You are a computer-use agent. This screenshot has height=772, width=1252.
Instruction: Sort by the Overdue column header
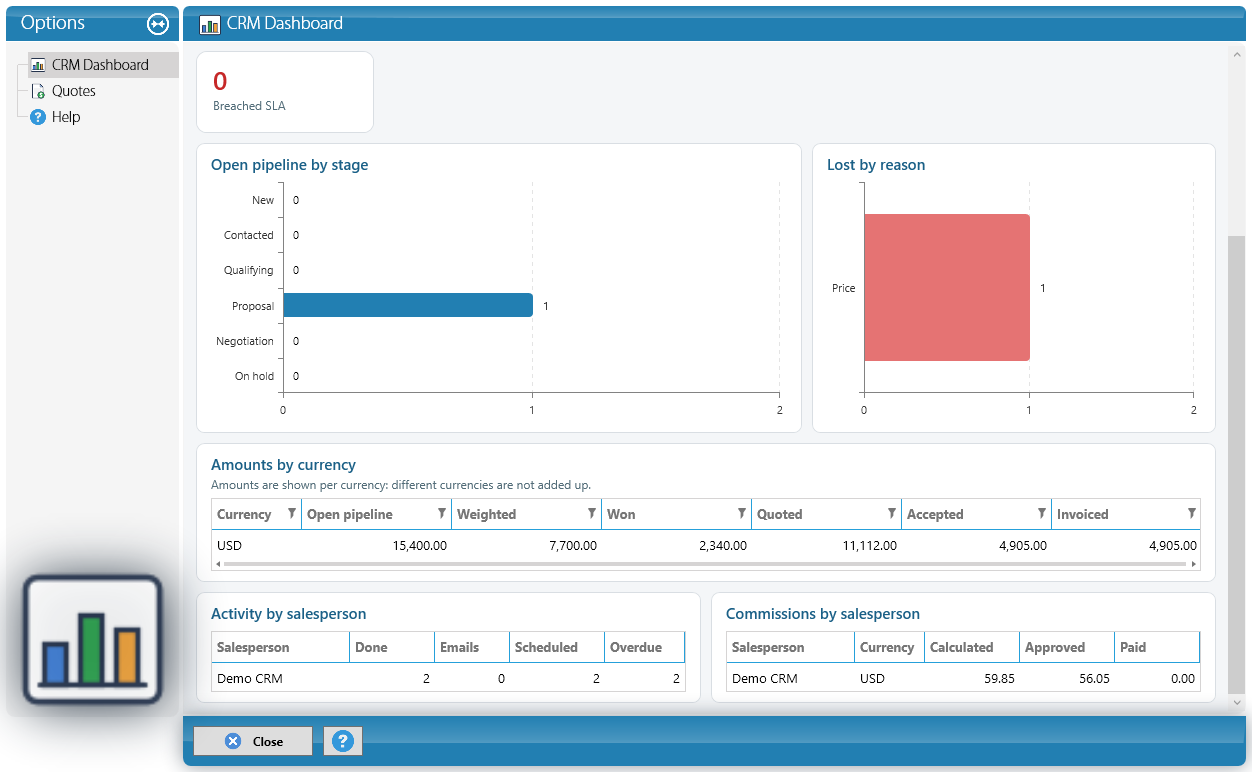[x=645, y=647]
